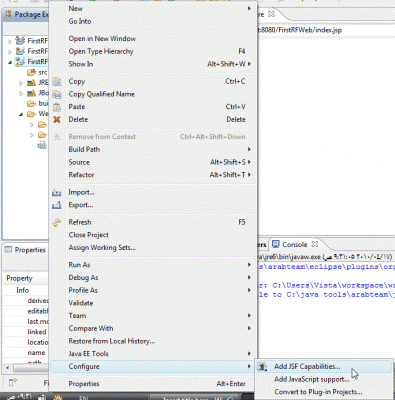Expand the second FirstRF project node
Viewport: 395px width, 400px height.
[x=10, y=52]
